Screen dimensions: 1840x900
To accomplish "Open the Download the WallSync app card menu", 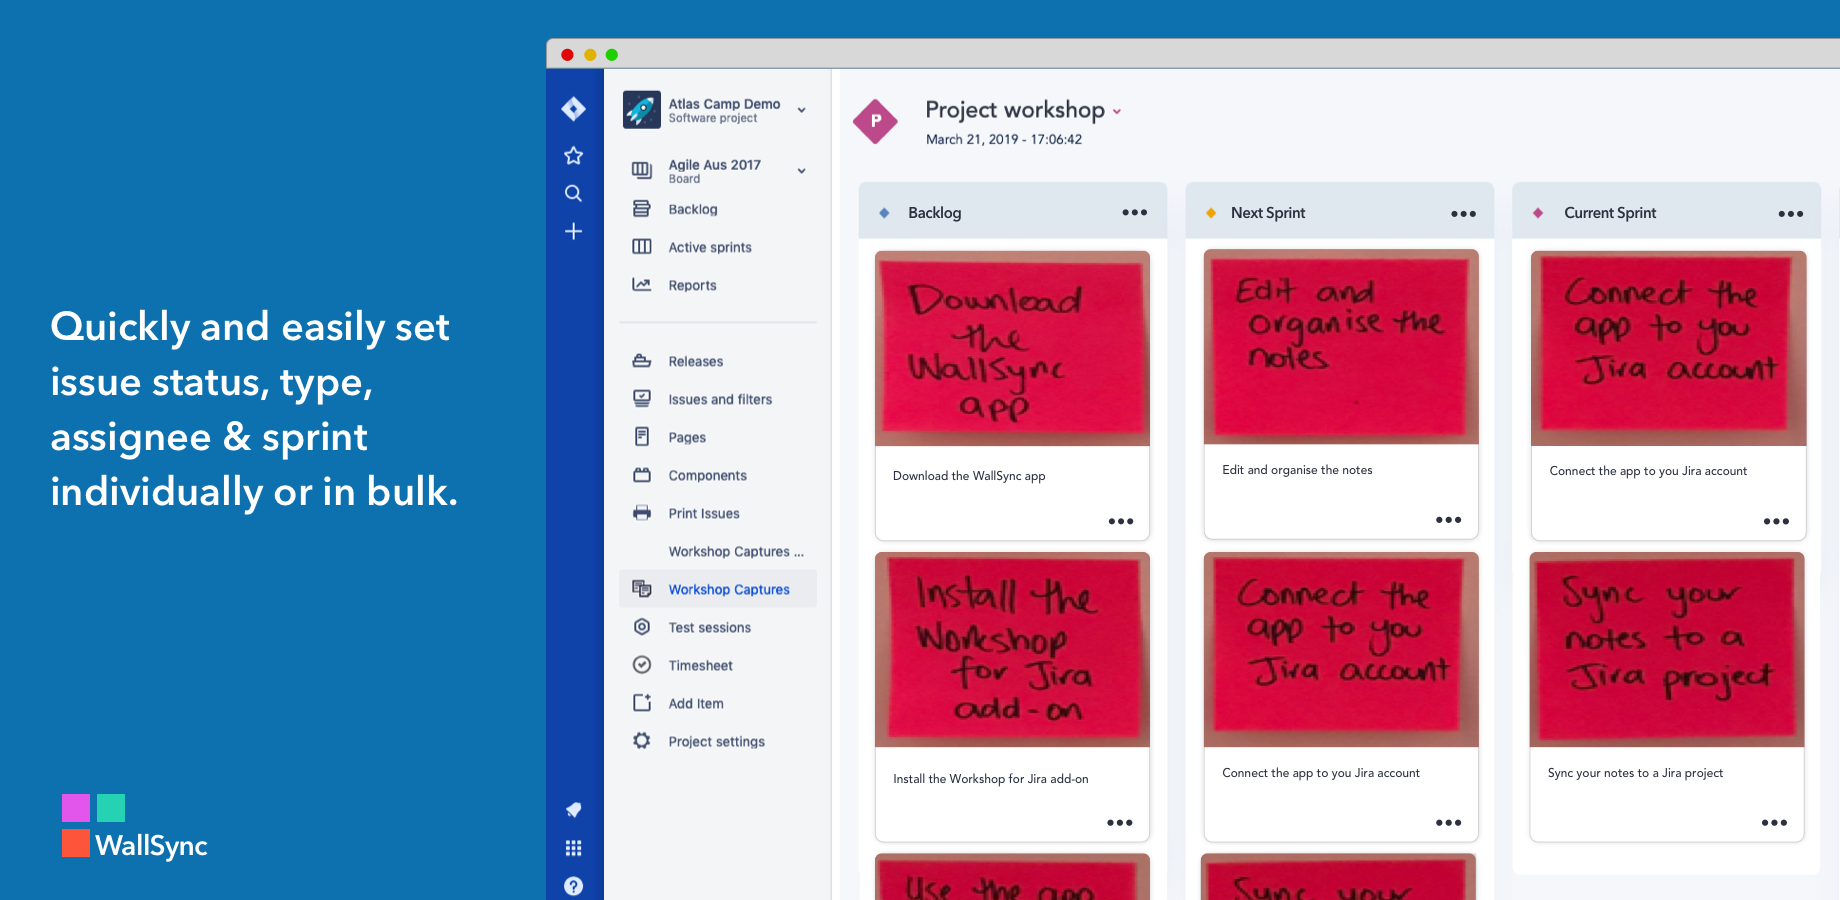I will [x=1121, y=521].
